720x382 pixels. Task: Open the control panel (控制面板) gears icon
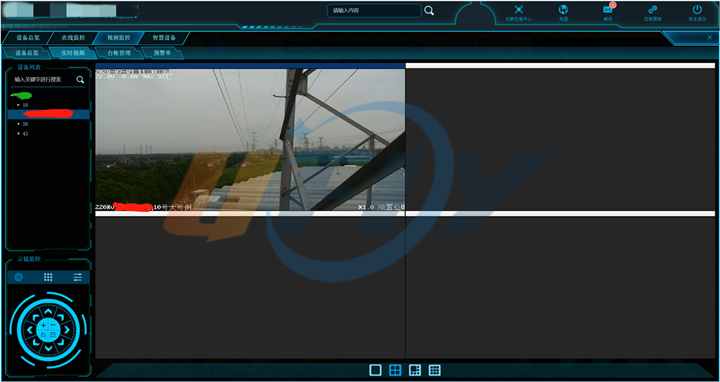pos(652,10)
